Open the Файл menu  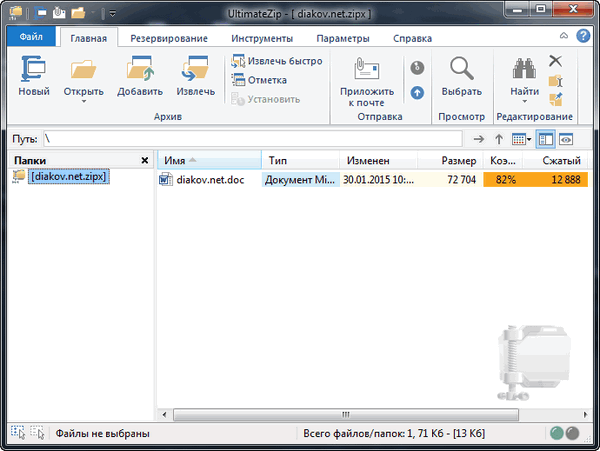pos(31,37)
